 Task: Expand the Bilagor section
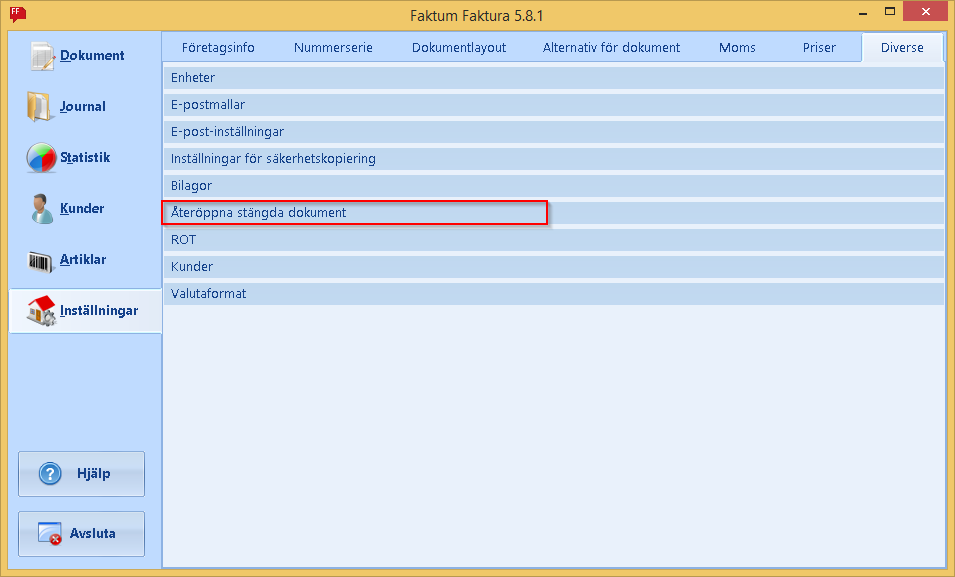click(x=554, y=186)
